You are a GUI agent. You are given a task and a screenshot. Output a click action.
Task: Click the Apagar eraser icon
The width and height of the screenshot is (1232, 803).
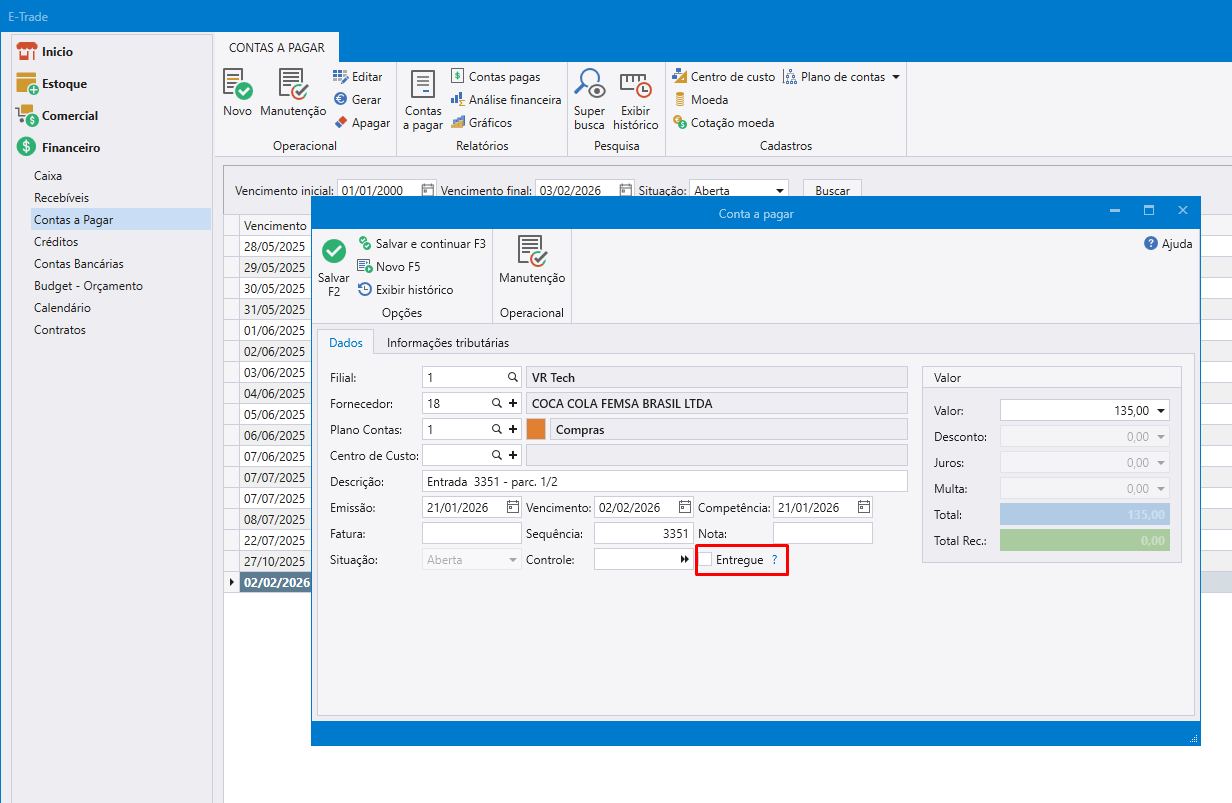point(341,123)
